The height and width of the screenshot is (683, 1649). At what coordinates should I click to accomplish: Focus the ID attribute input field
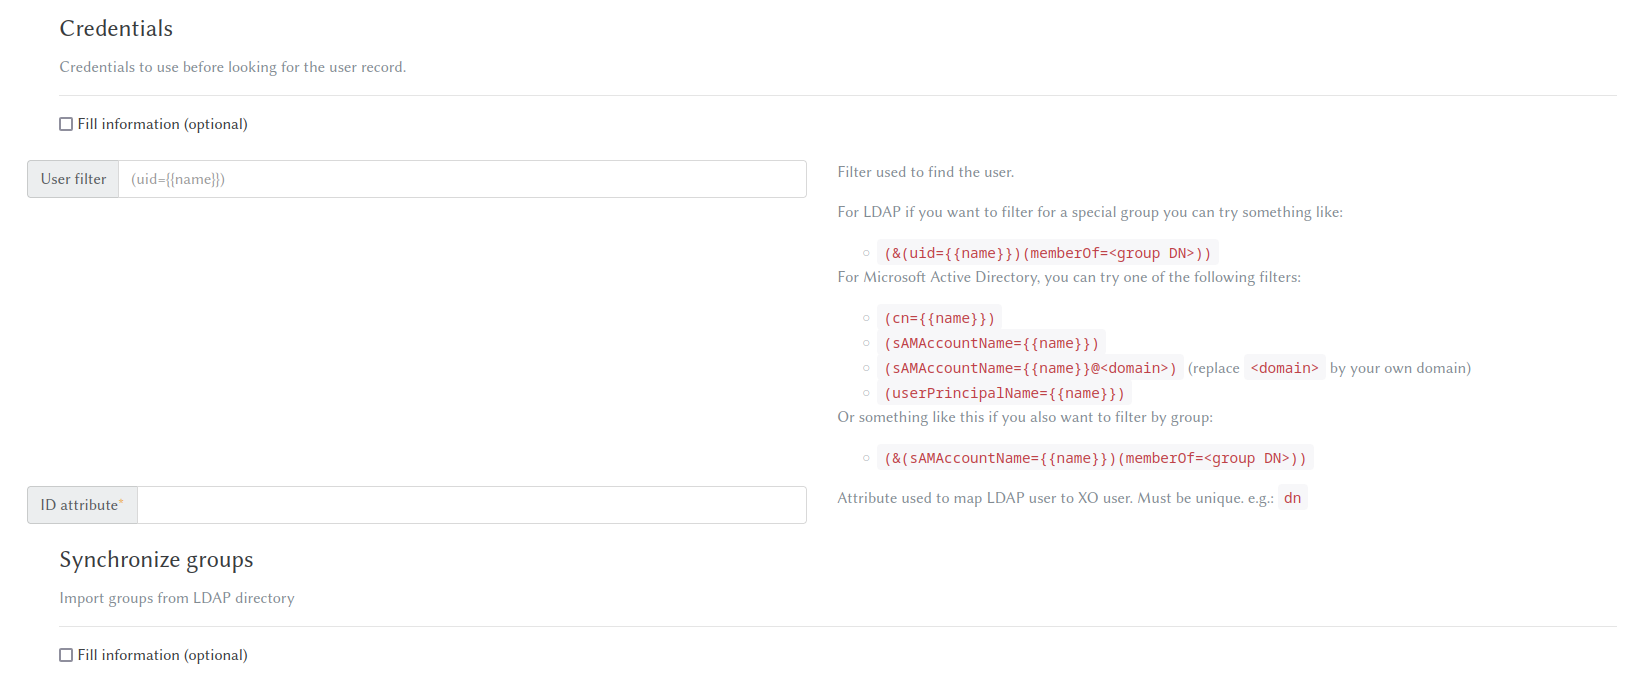tap(472, 505)
